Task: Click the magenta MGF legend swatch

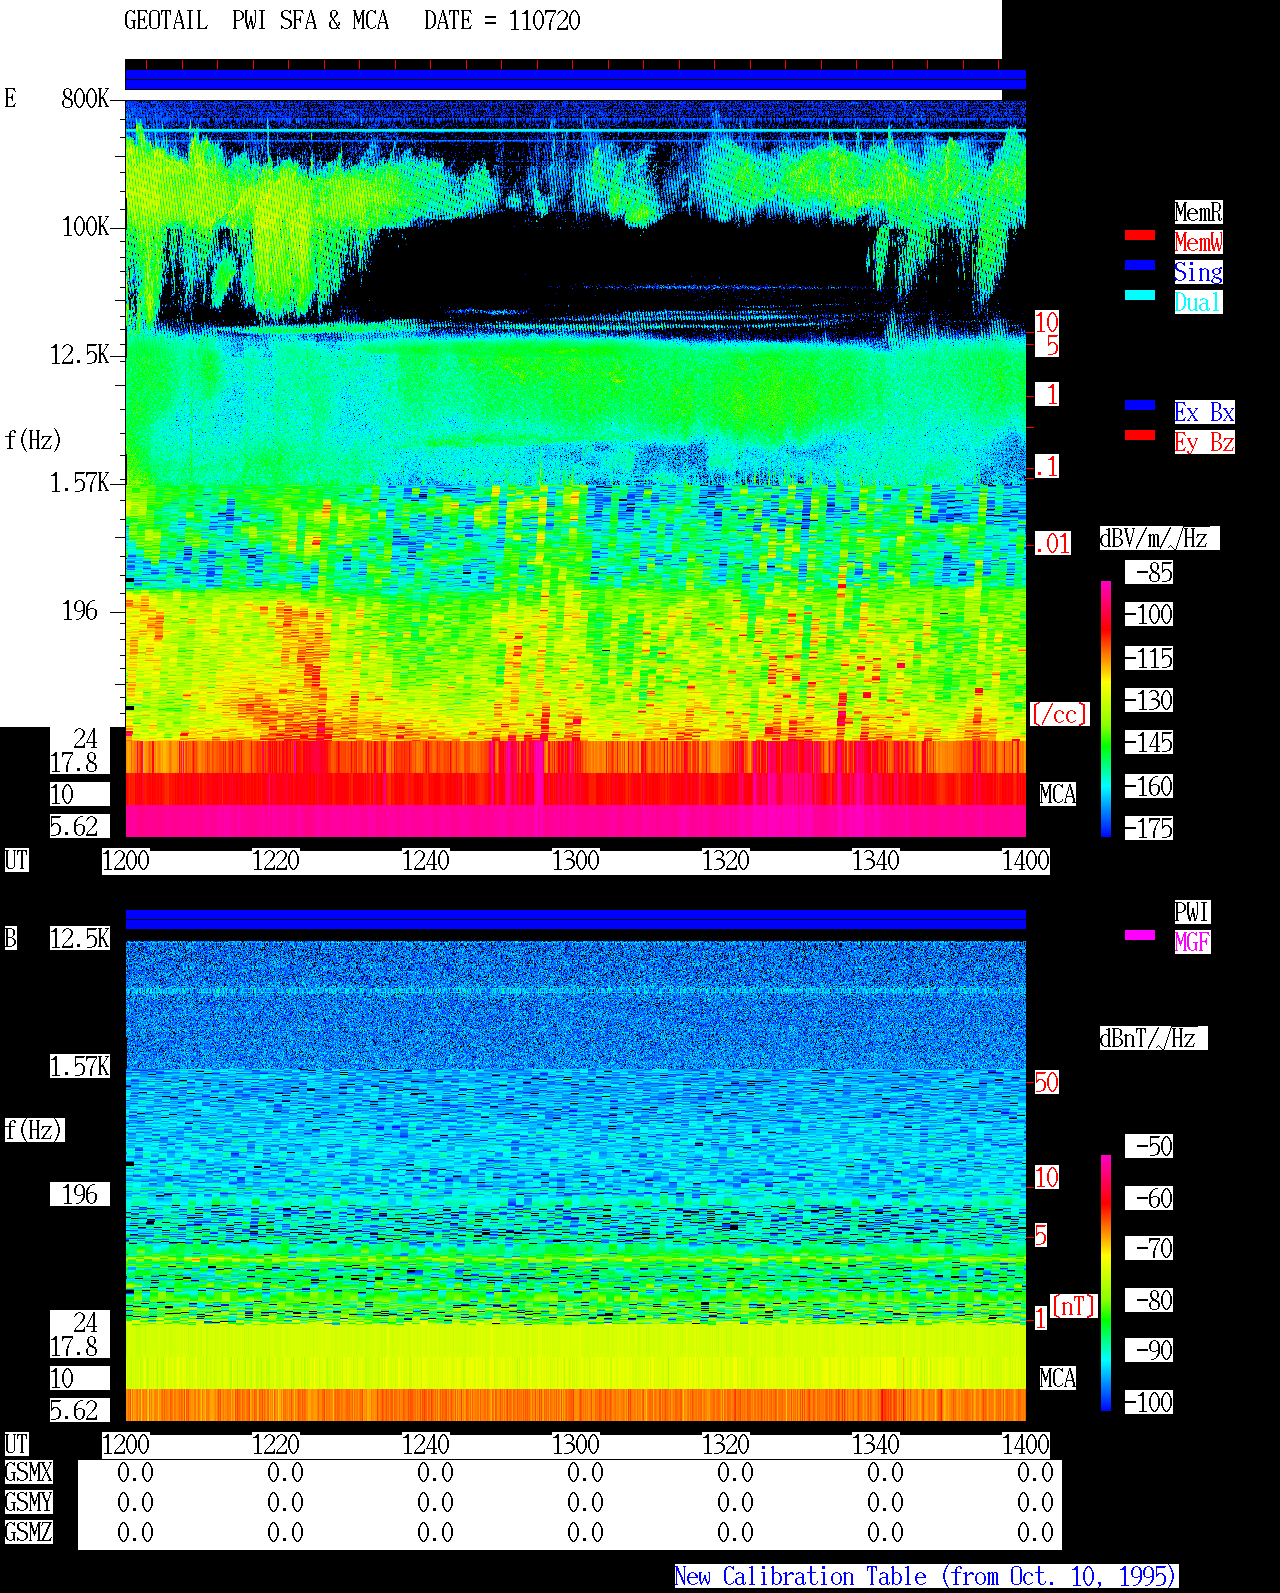Action: [x=1139, y=935]
